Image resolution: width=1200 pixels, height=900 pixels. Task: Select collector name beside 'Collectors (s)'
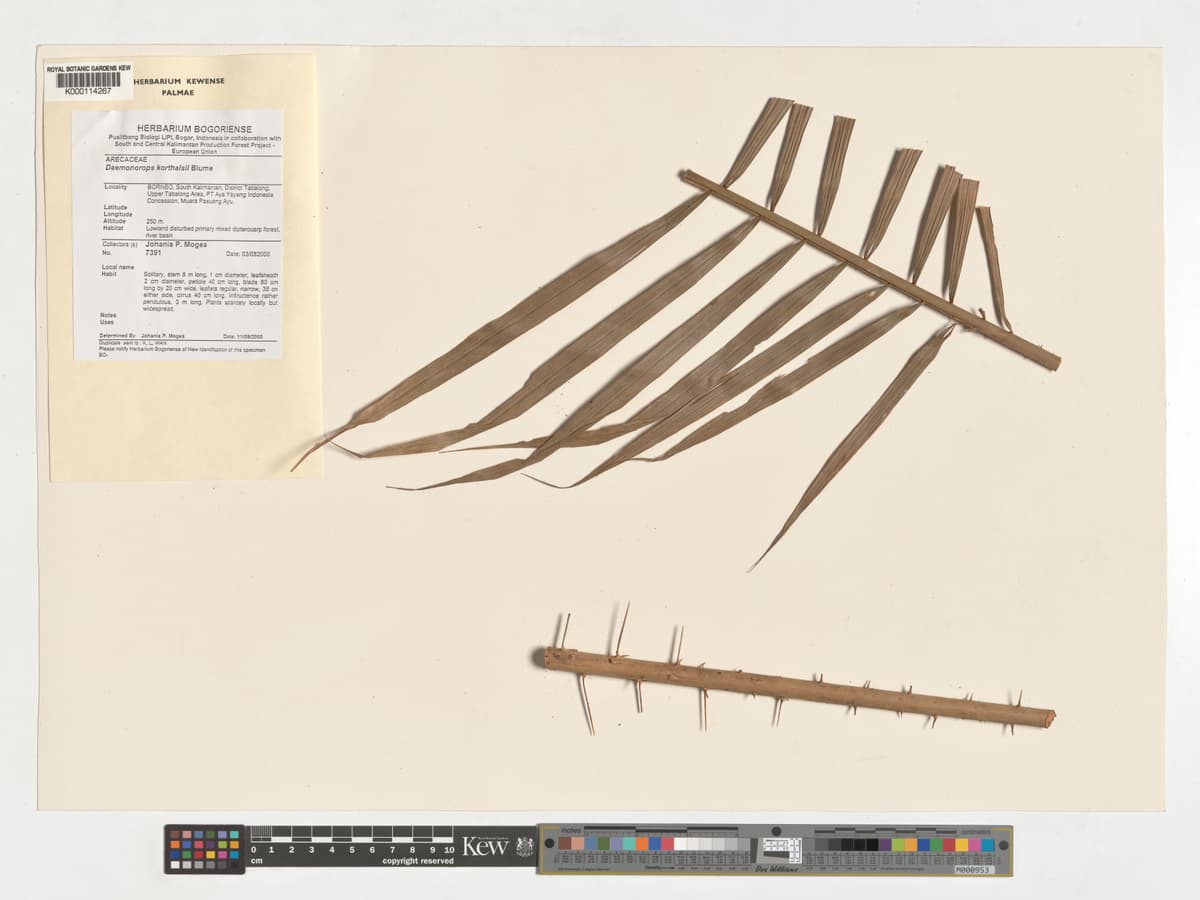pyautogui.click(x=176, y=244)
